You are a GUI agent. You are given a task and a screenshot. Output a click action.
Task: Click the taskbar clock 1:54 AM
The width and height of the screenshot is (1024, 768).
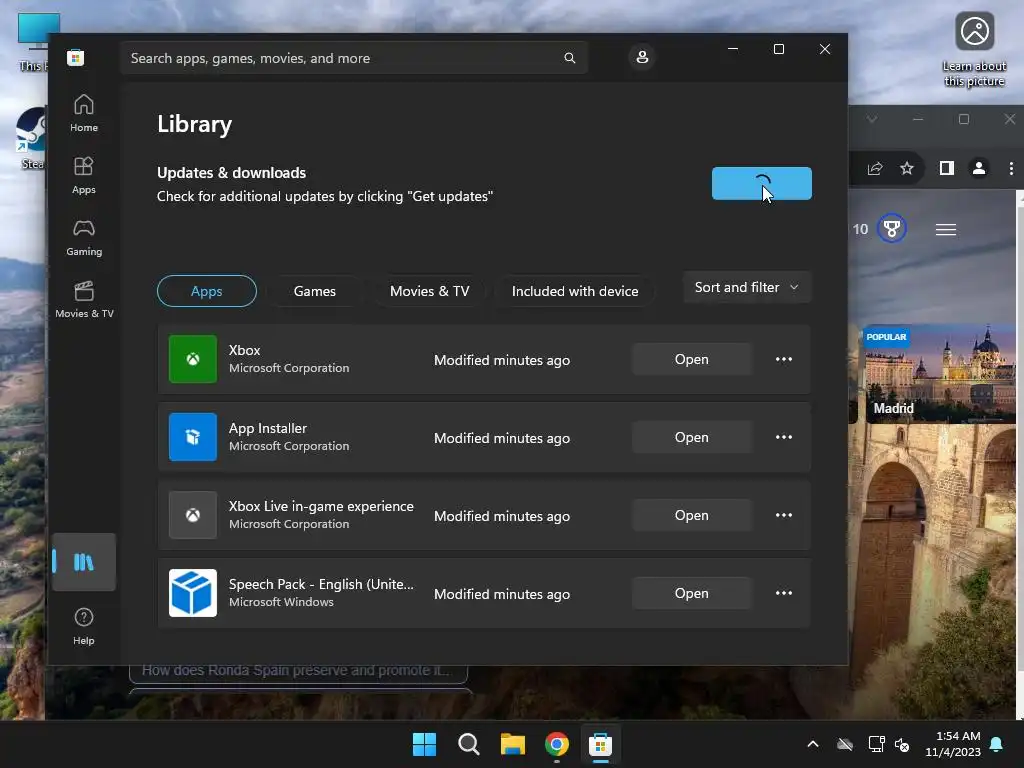click(958, 736)
